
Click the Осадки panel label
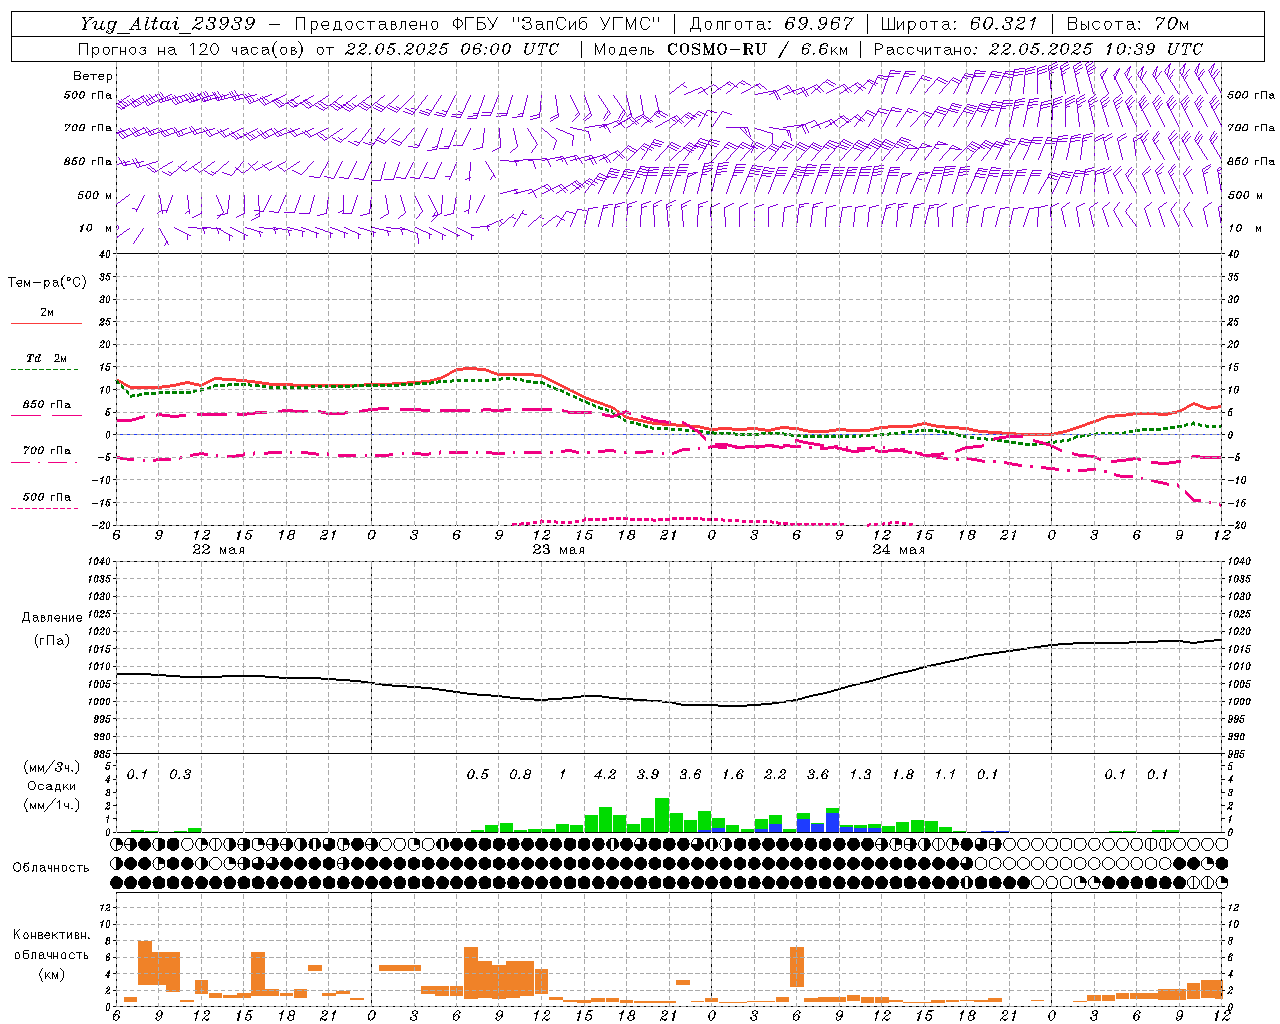click(52, 786)
